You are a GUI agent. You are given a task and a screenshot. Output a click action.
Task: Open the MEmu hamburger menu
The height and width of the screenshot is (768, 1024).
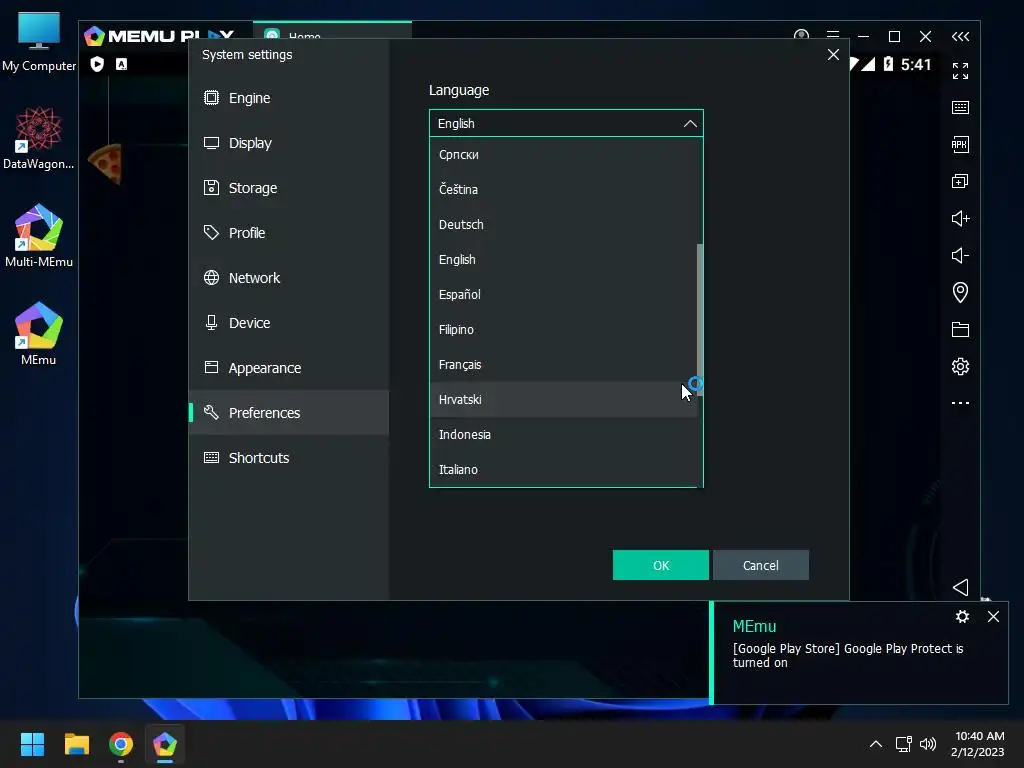(833, 35)
